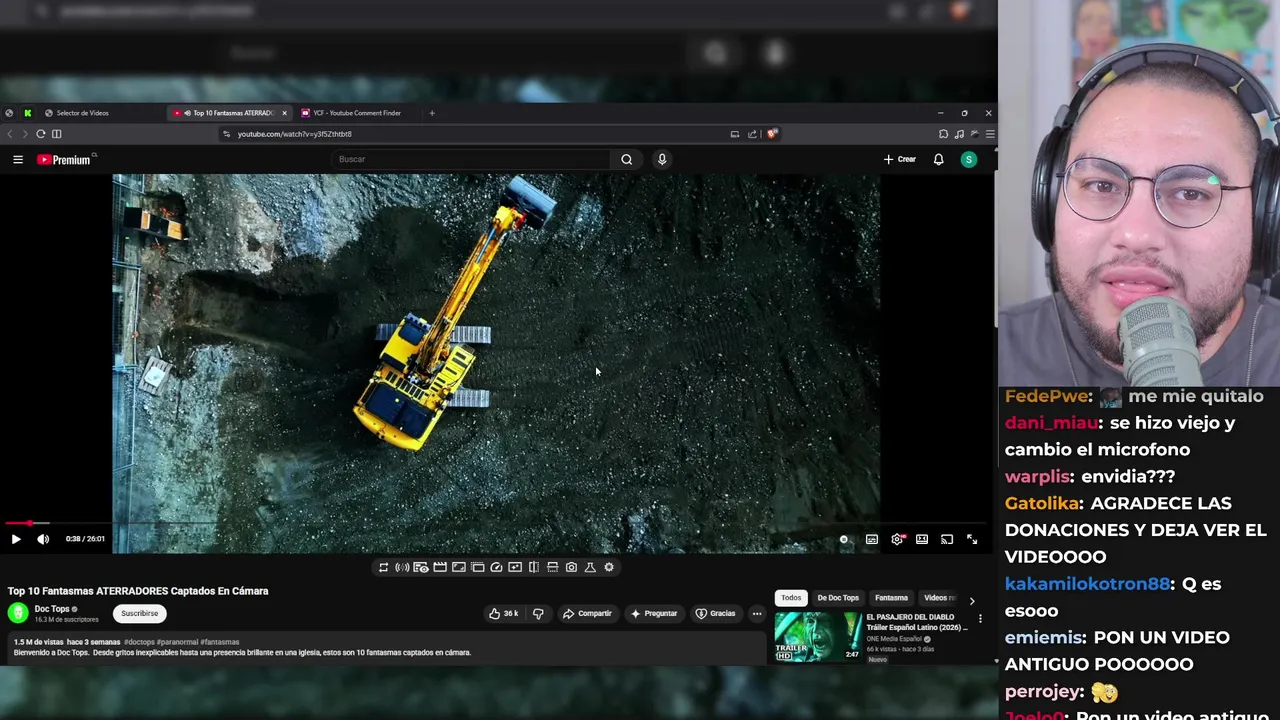Click the #paranormal hashtag
Image resolution: width=1280 pixels, height=720 pixels.
tap(177, 642)
